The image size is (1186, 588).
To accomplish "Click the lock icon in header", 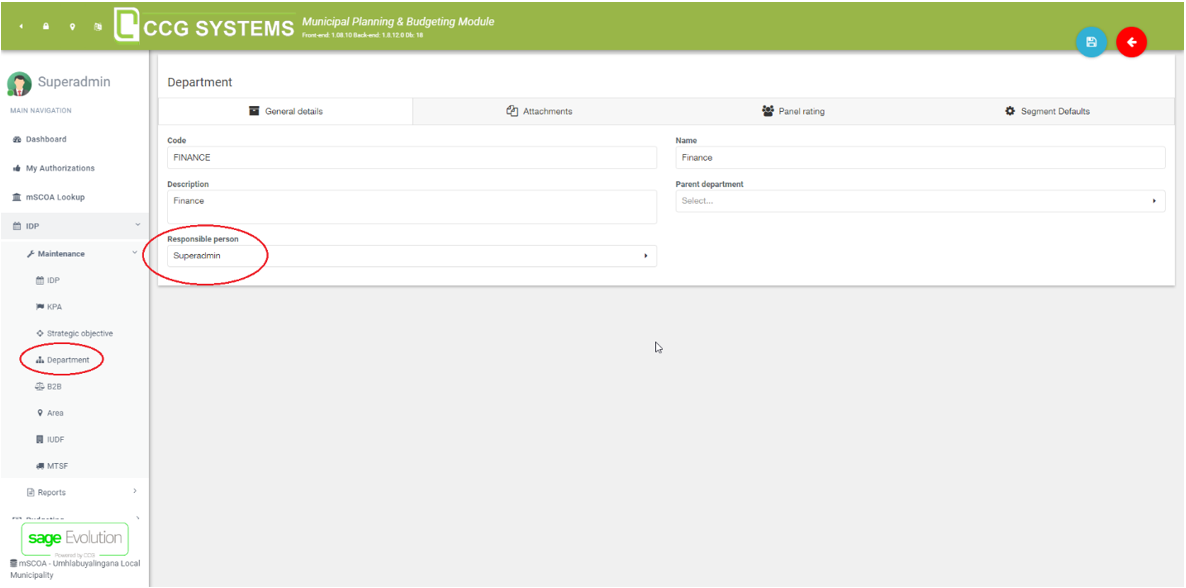I will click(46, 27).
